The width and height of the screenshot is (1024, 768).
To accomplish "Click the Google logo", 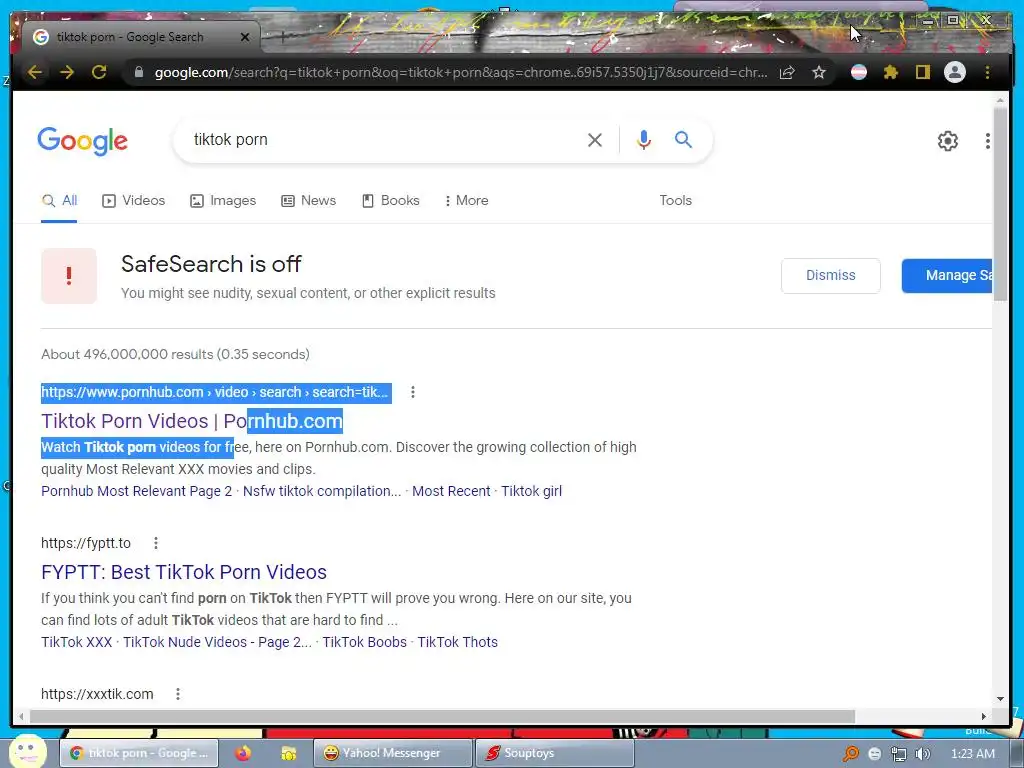I will click(x=82, y=141).
